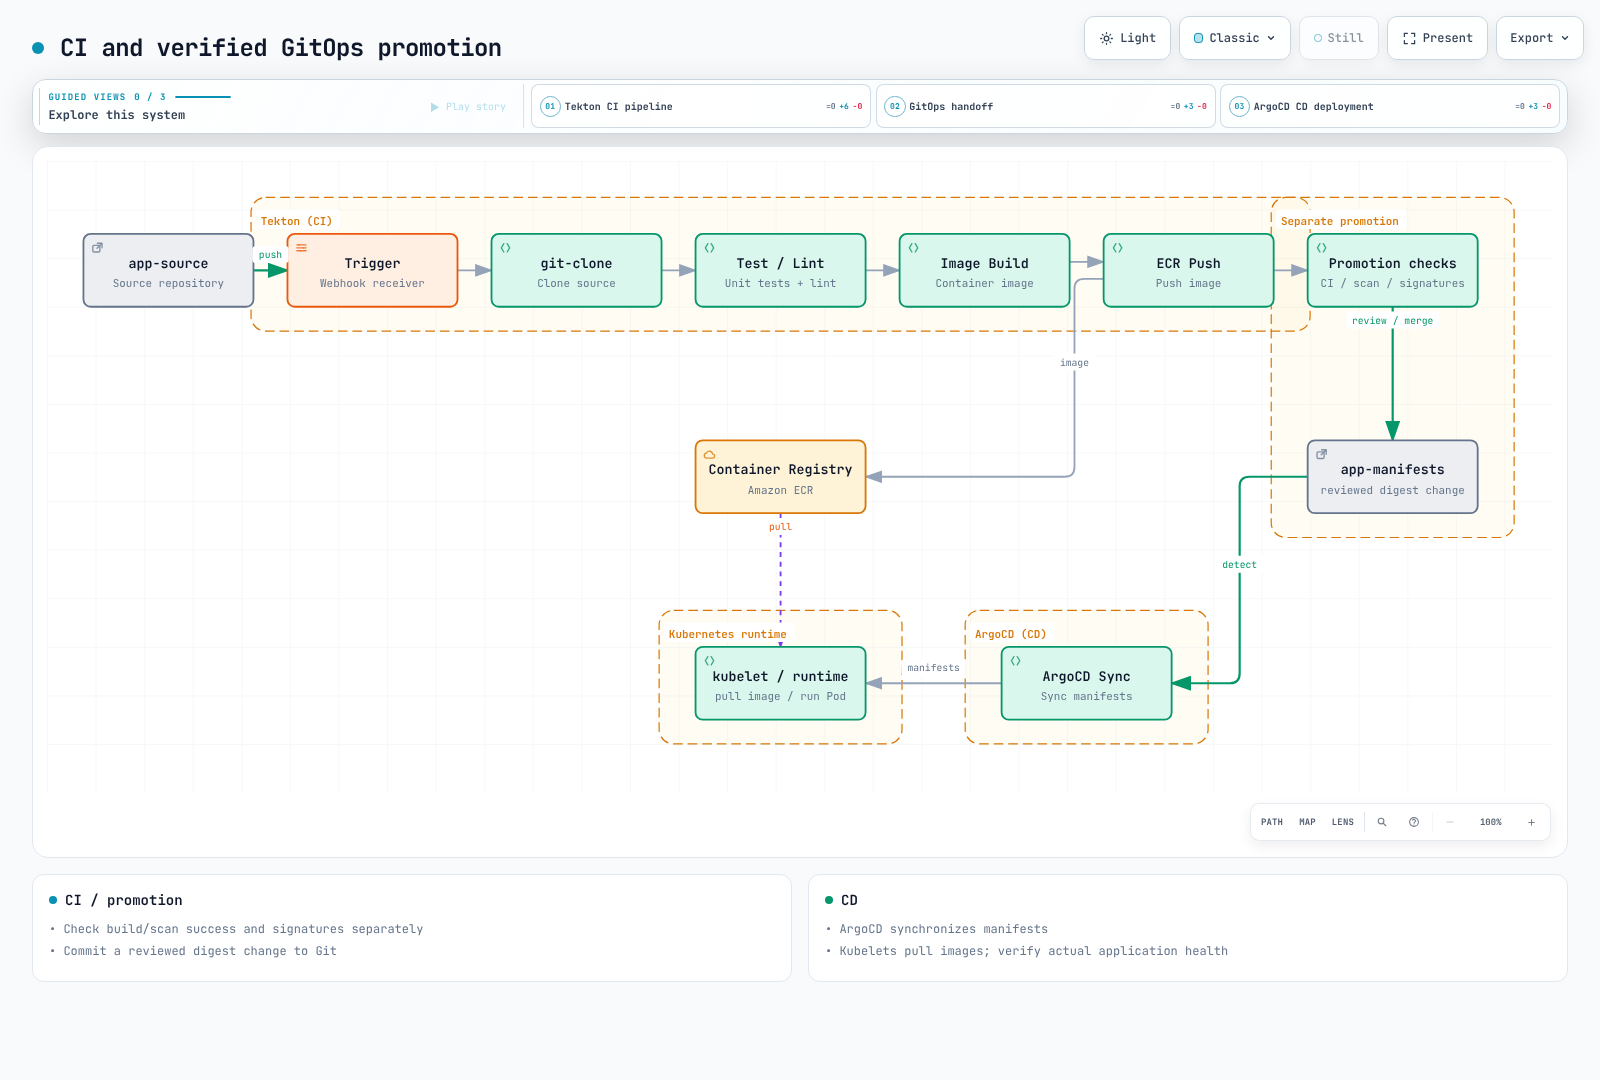Toggle the Light theme button
Image resolution: width=1600 pixels, height=1080 pixels.
tap(1127, 38)
